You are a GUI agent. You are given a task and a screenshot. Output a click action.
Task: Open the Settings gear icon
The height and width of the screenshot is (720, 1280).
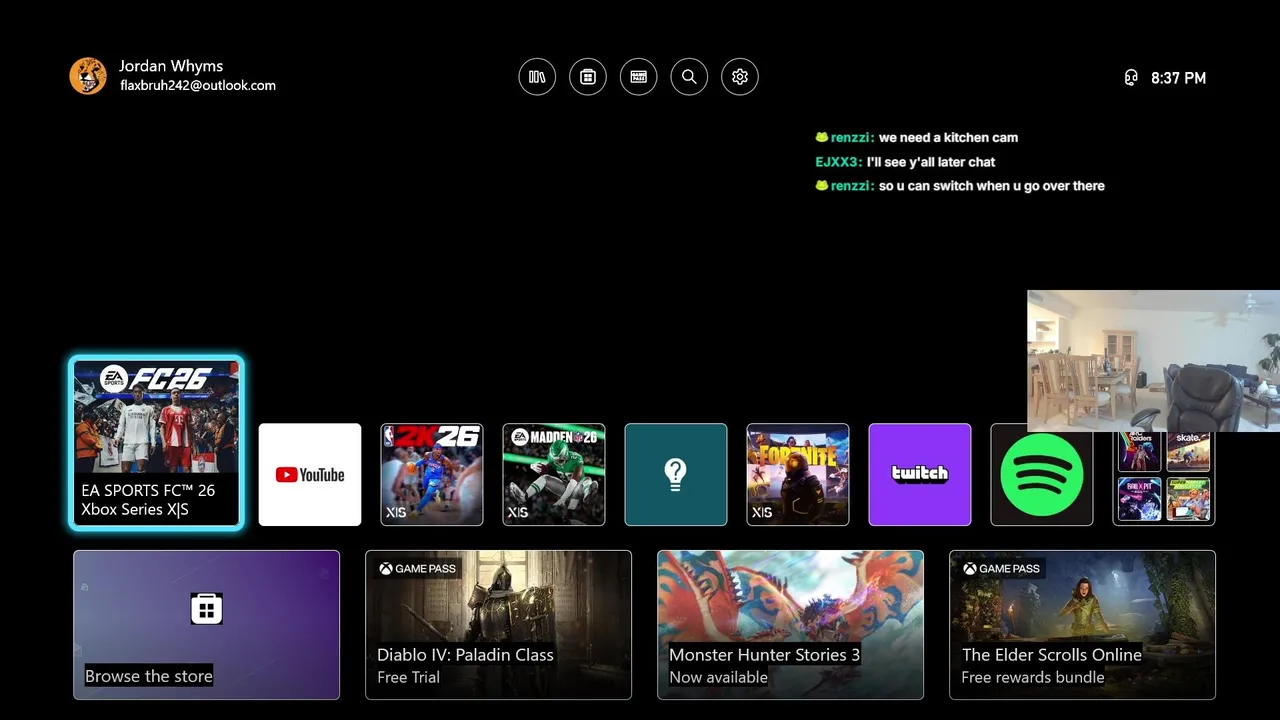coord(740,77)
